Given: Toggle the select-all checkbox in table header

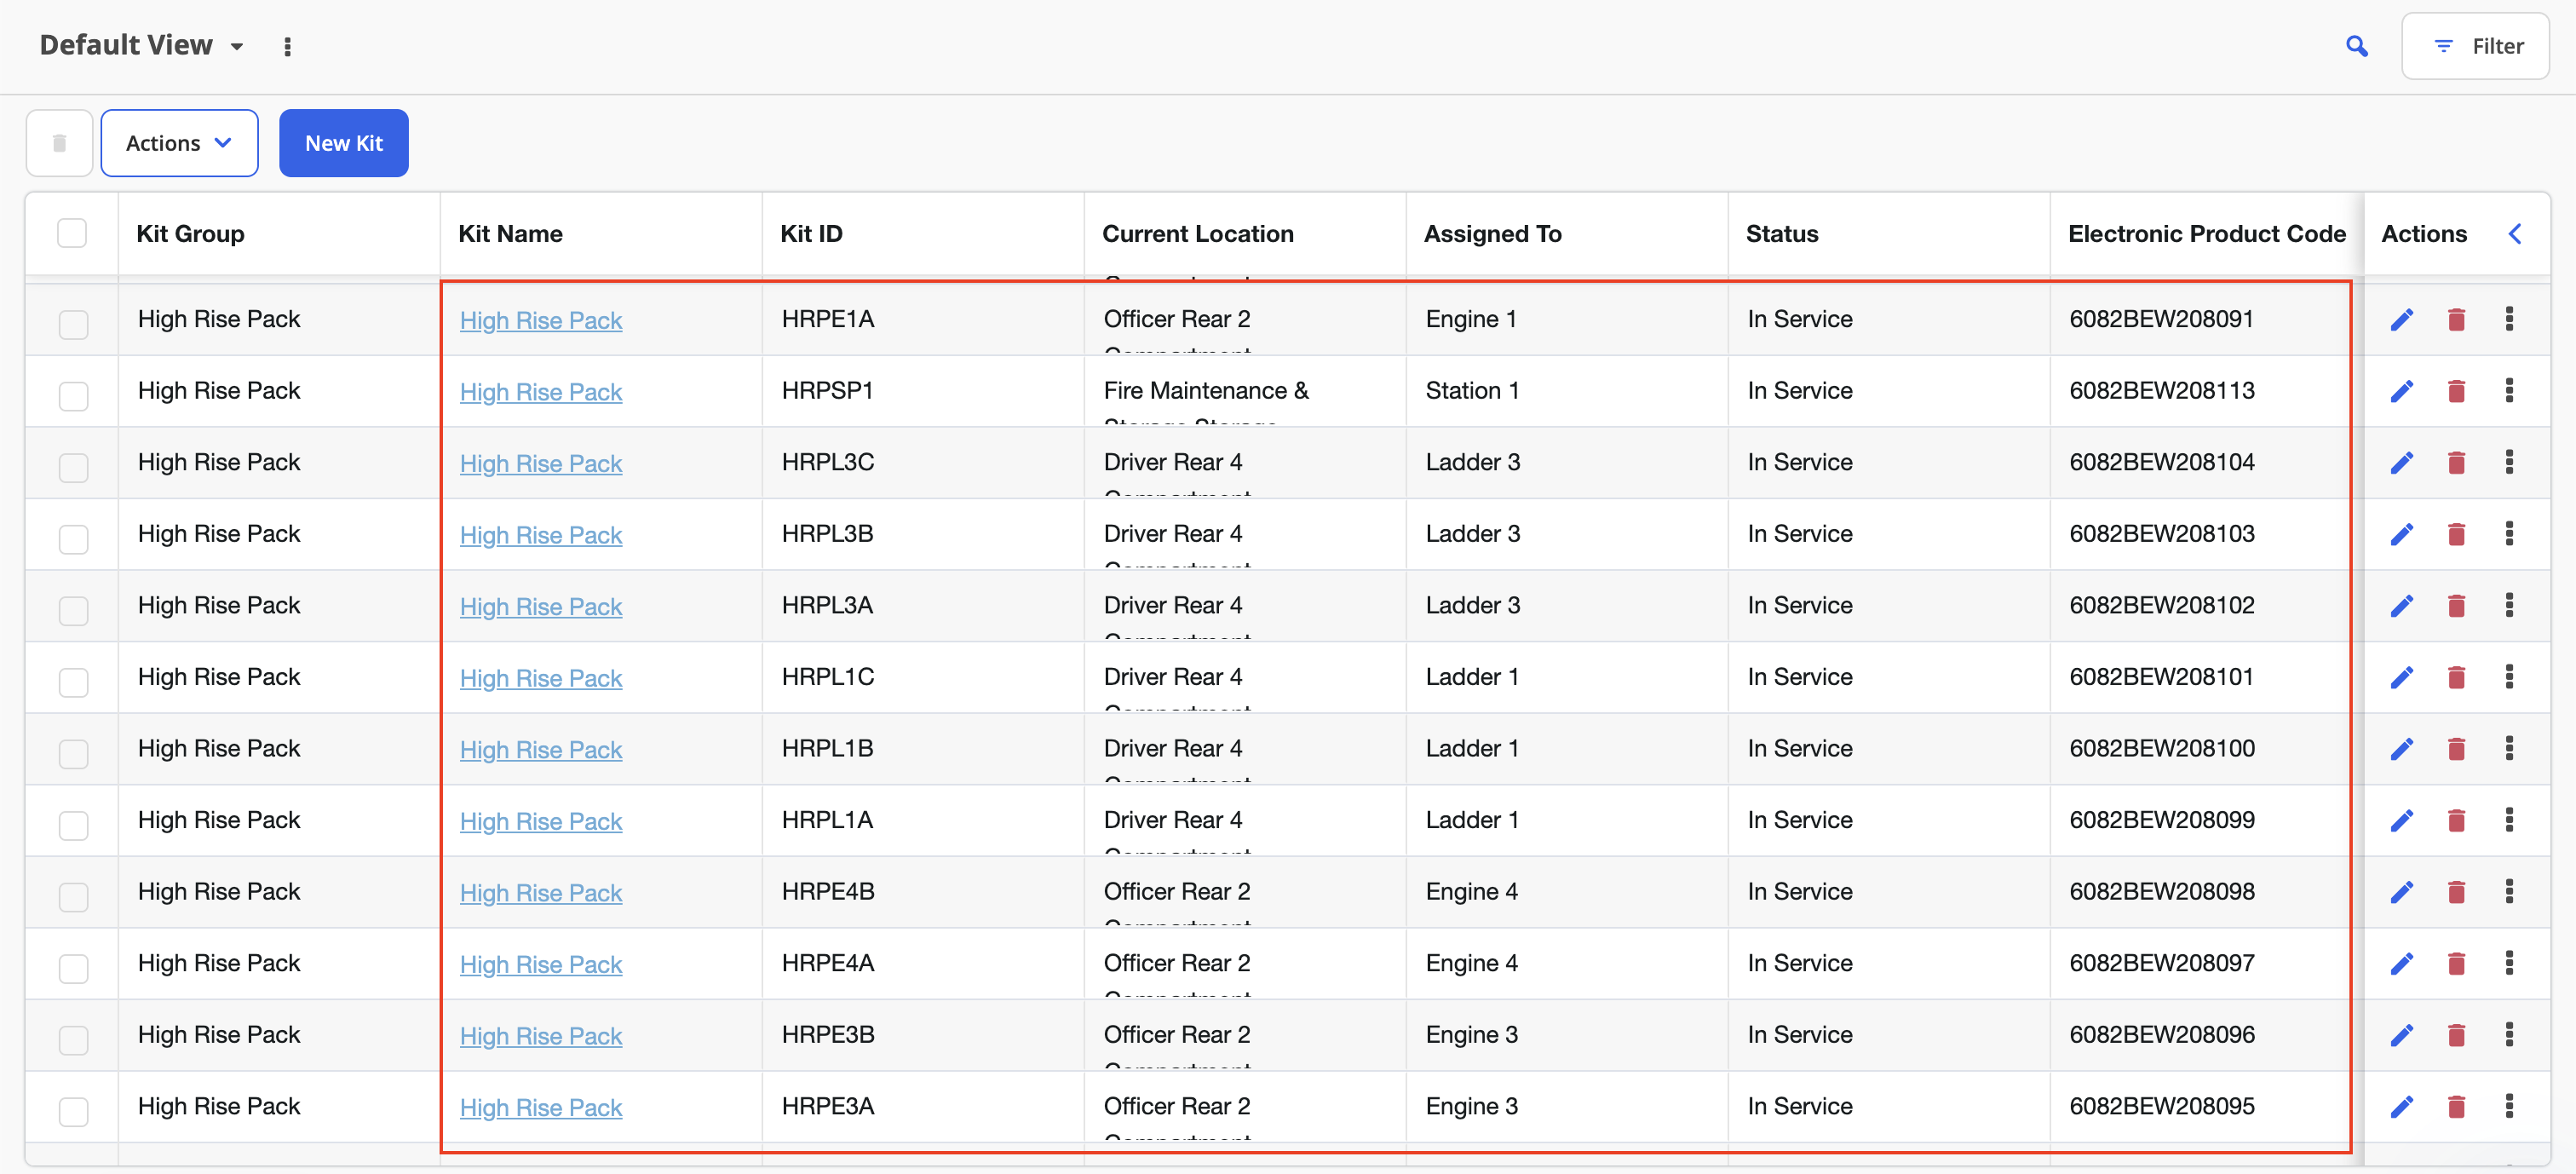Looking at the screenshot, I should pyautogui.click(x=72, y=233).
